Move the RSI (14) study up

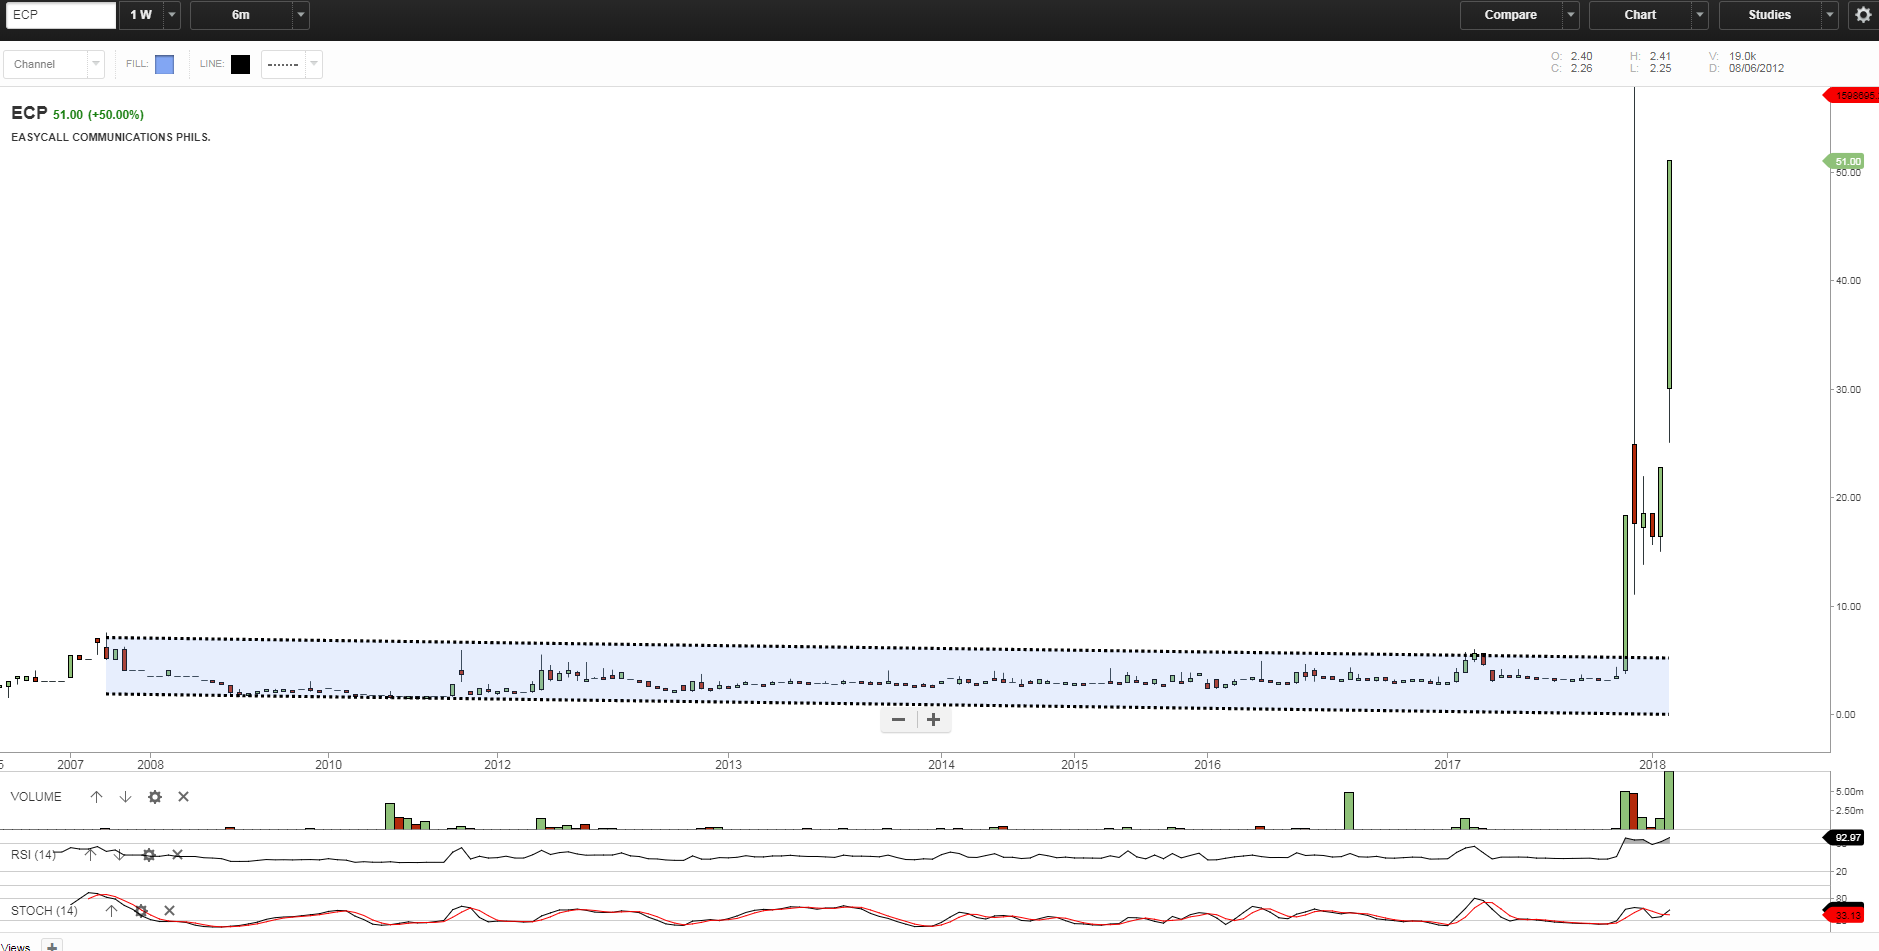[90, 855]
